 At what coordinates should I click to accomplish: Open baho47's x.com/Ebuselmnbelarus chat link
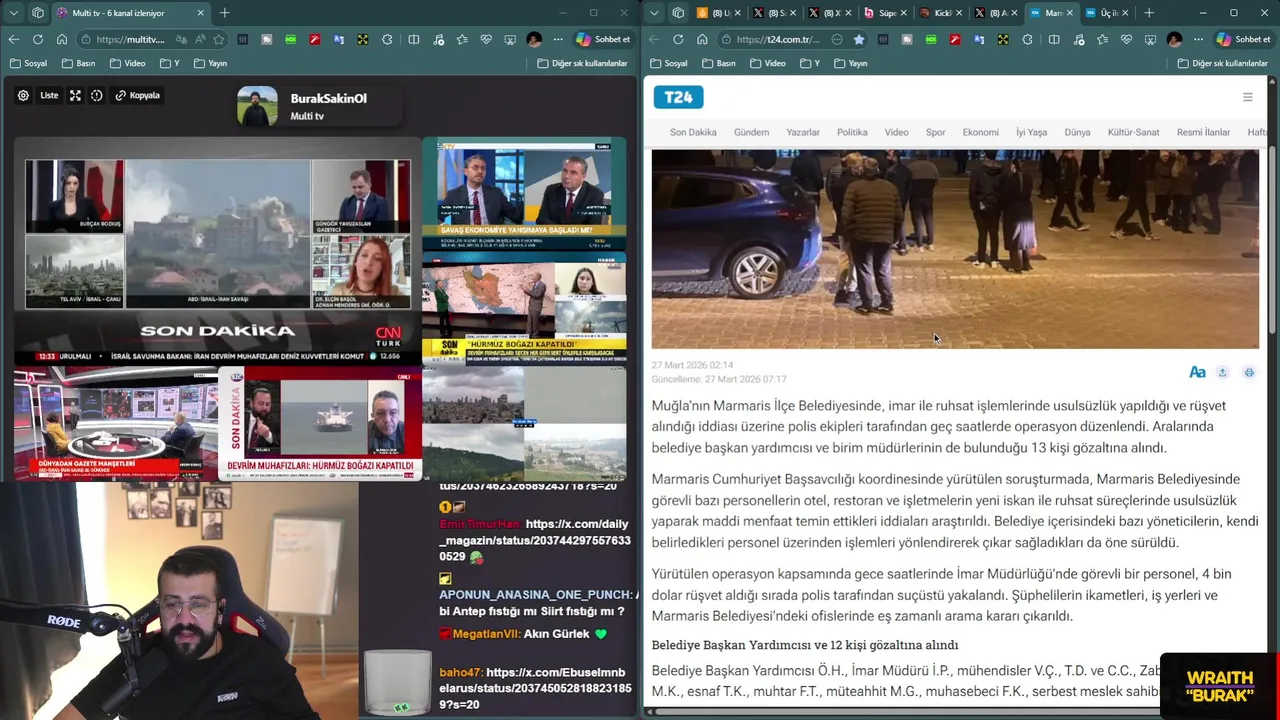(535, 688)
